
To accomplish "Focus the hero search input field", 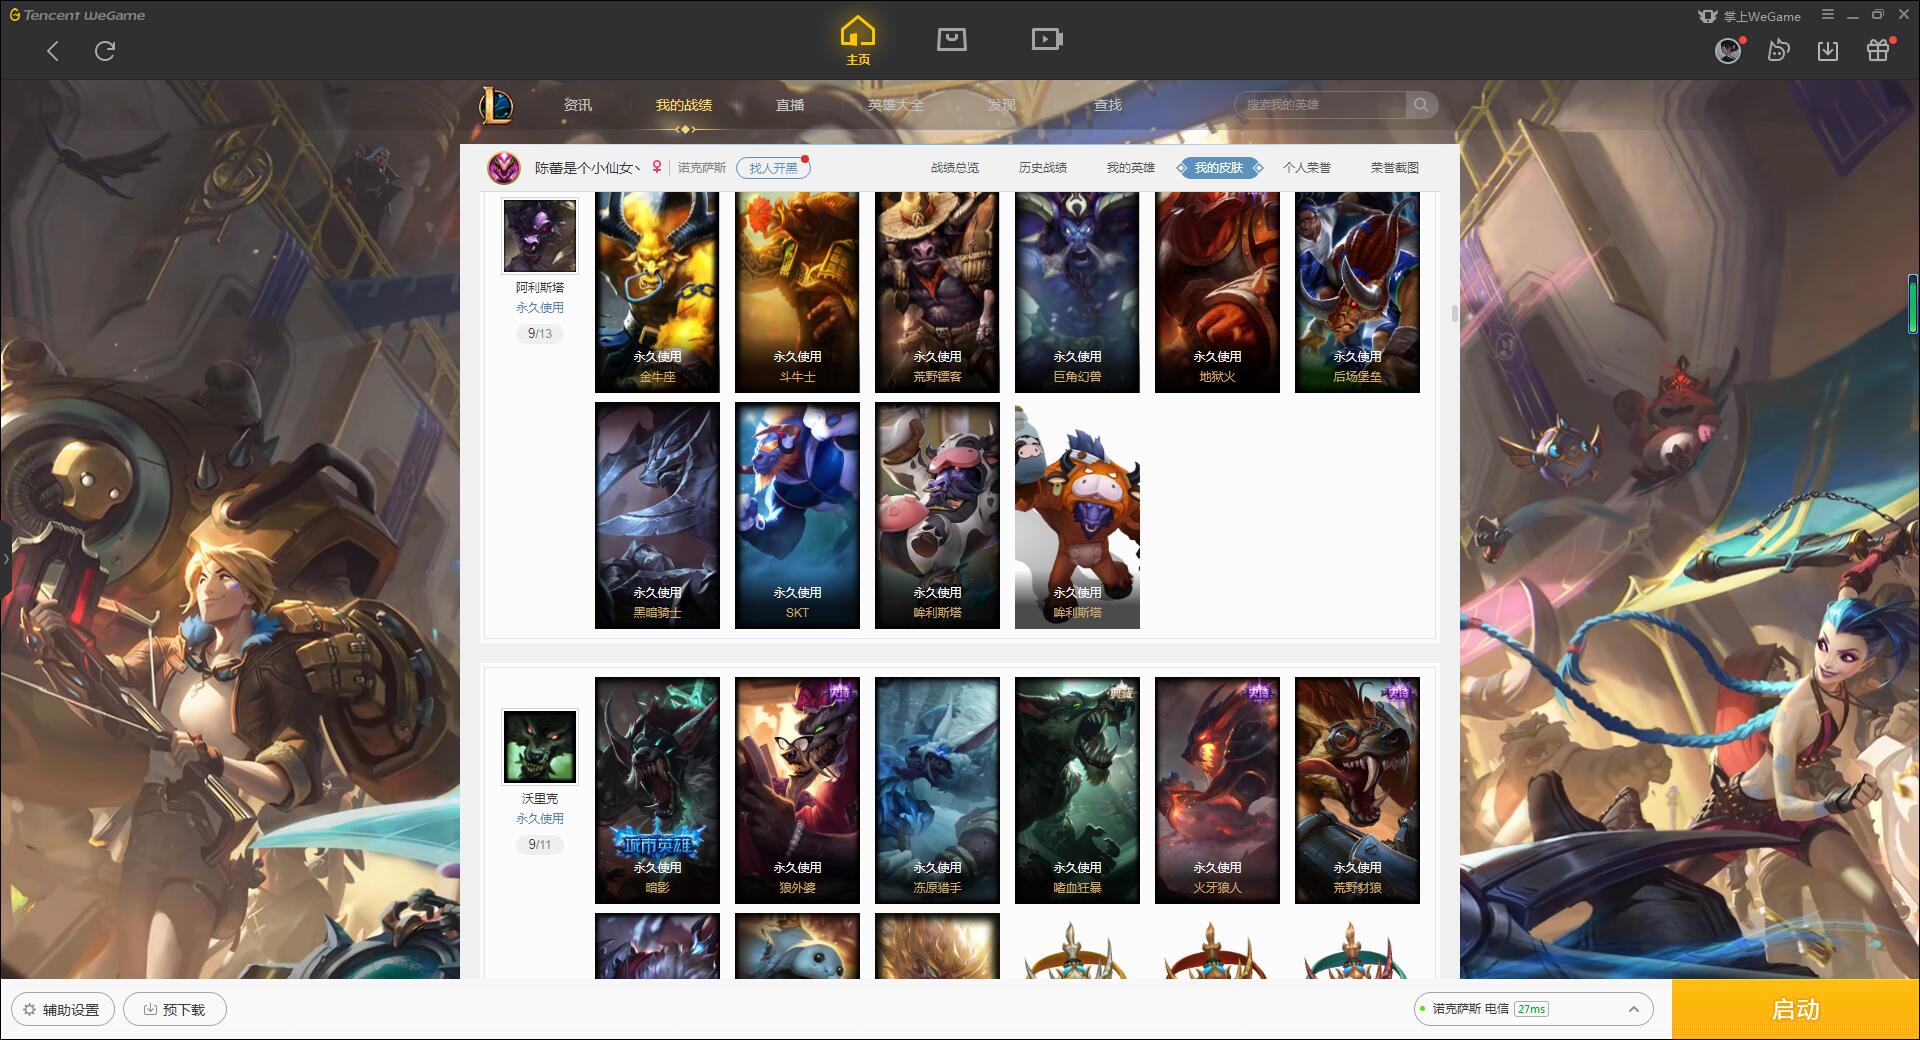I will tap(1320, 105).
